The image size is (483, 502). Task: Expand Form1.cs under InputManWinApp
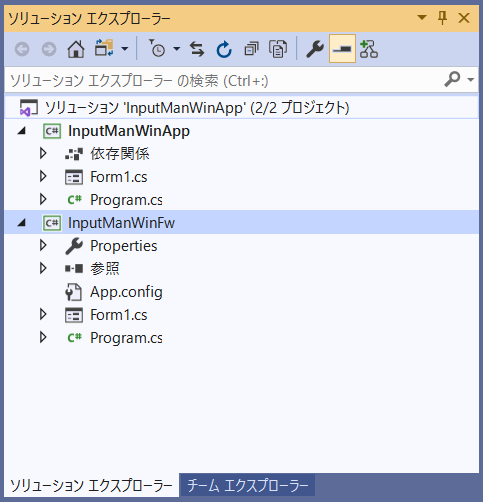43,176
